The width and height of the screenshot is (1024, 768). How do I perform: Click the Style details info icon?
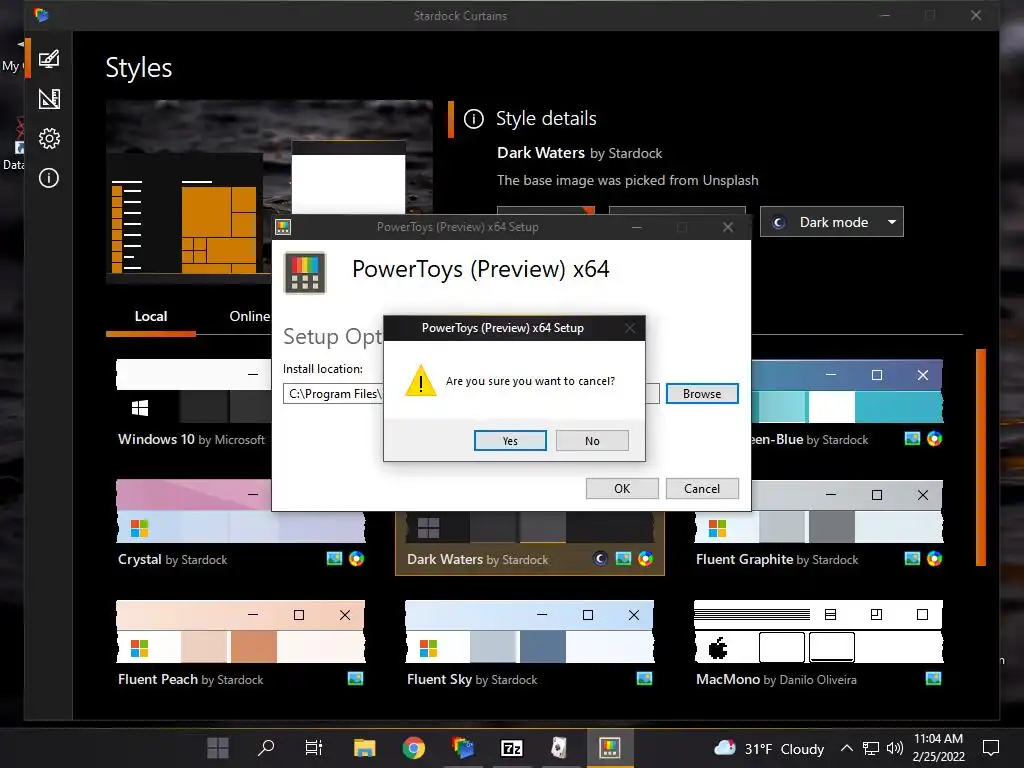(x=473, y=119)
